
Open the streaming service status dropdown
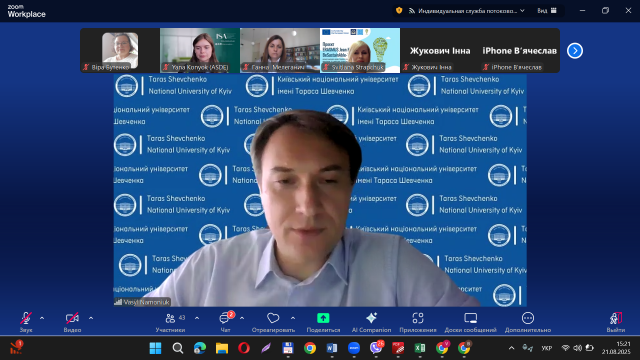[x=467, y=11]
